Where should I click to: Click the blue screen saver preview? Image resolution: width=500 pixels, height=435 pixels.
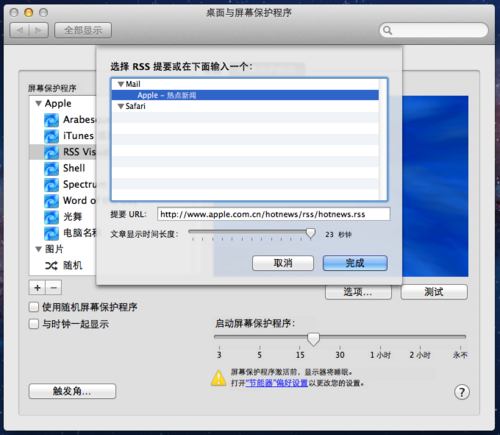435,186
